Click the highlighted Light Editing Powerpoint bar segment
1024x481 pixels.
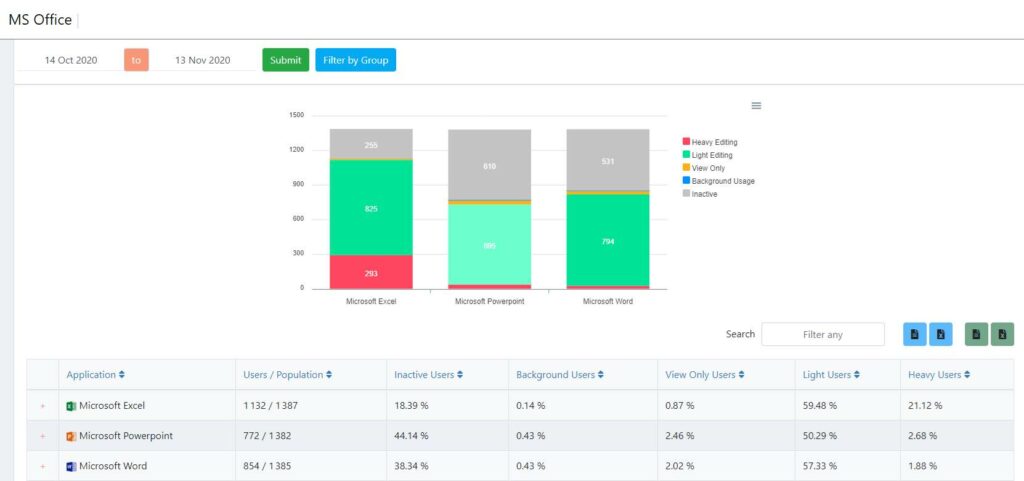[x=489, y=245]
